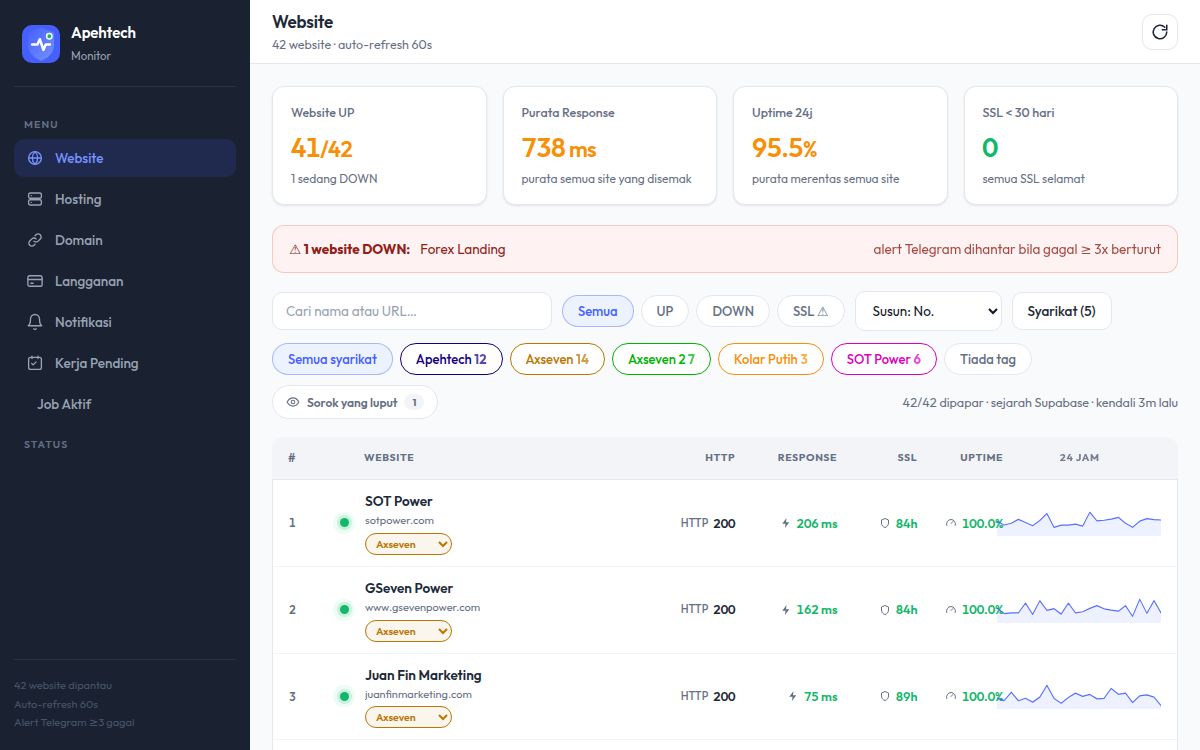The image size is (1200, 750).
Task: Filter by Axseven 2 7 tag
Action: [x=661, y=359]
